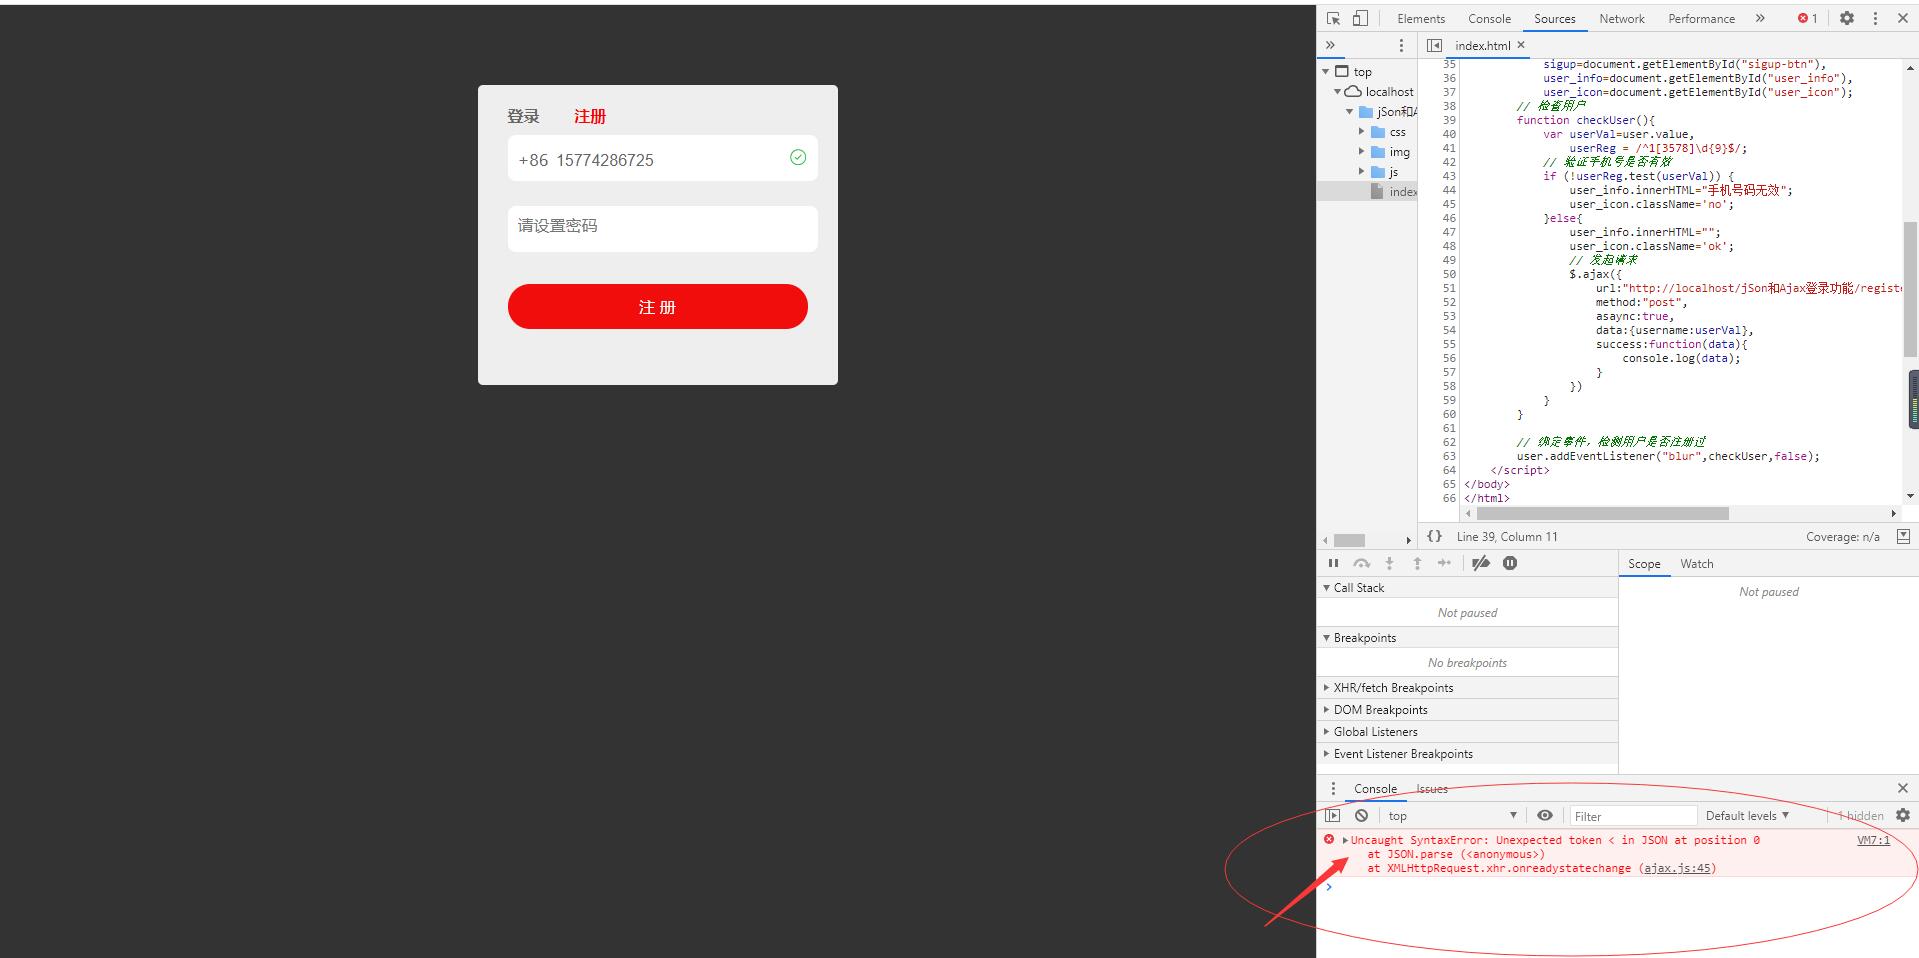Expand DOM Breakpoints section

click(x=1467, y=709)
